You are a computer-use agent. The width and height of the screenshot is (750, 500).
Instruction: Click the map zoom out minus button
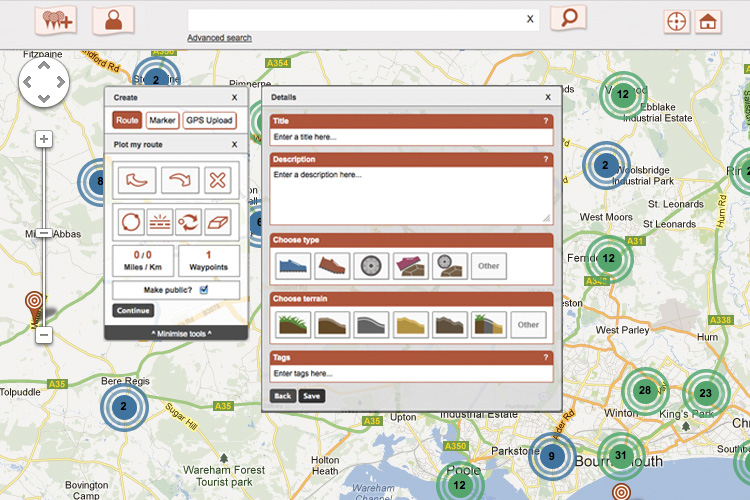coord(43,335)
